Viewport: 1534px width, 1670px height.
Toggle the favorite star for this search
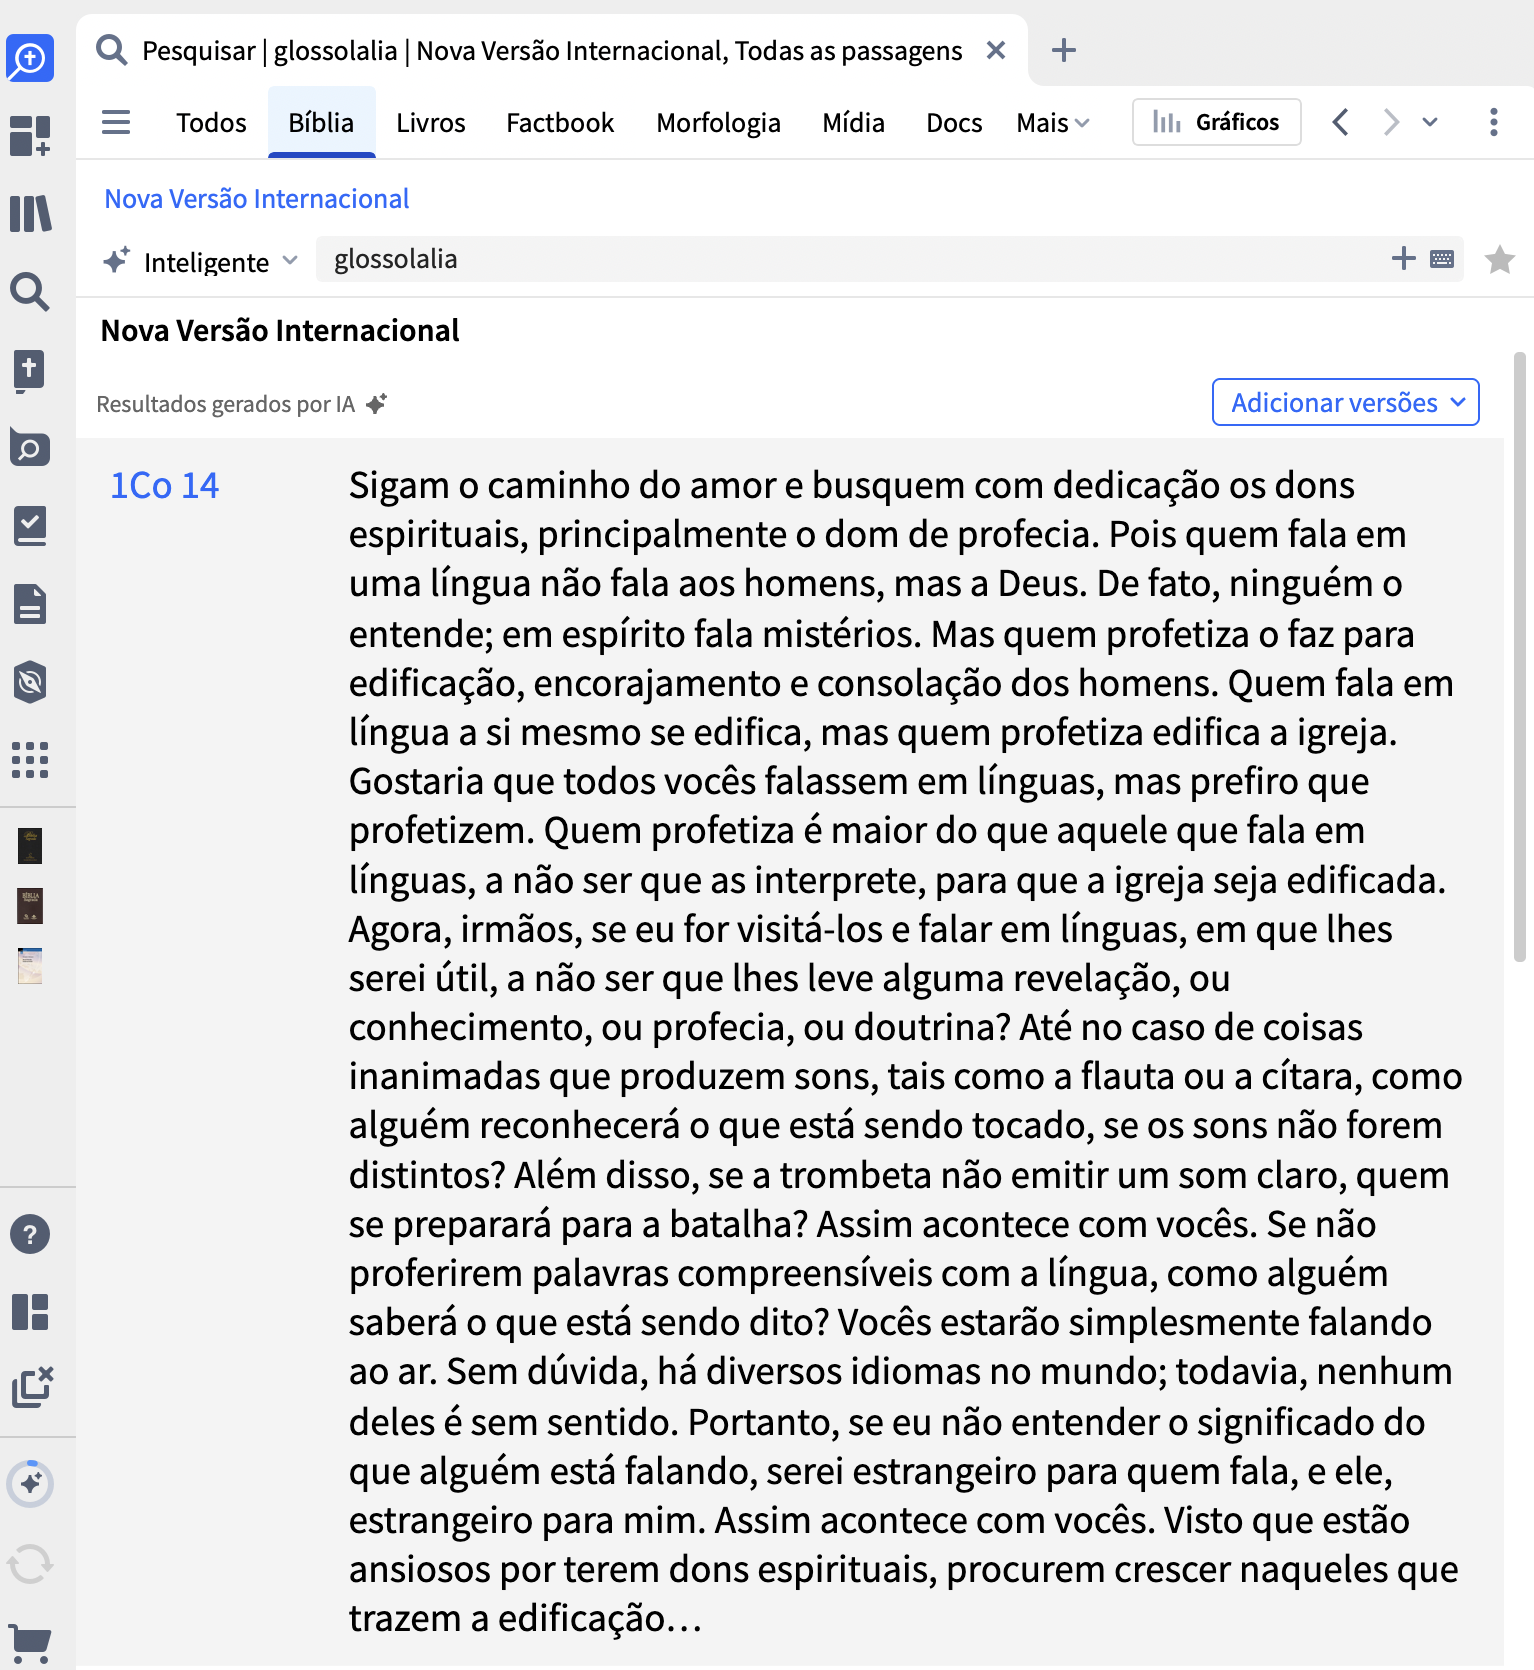coord(1499,260)
